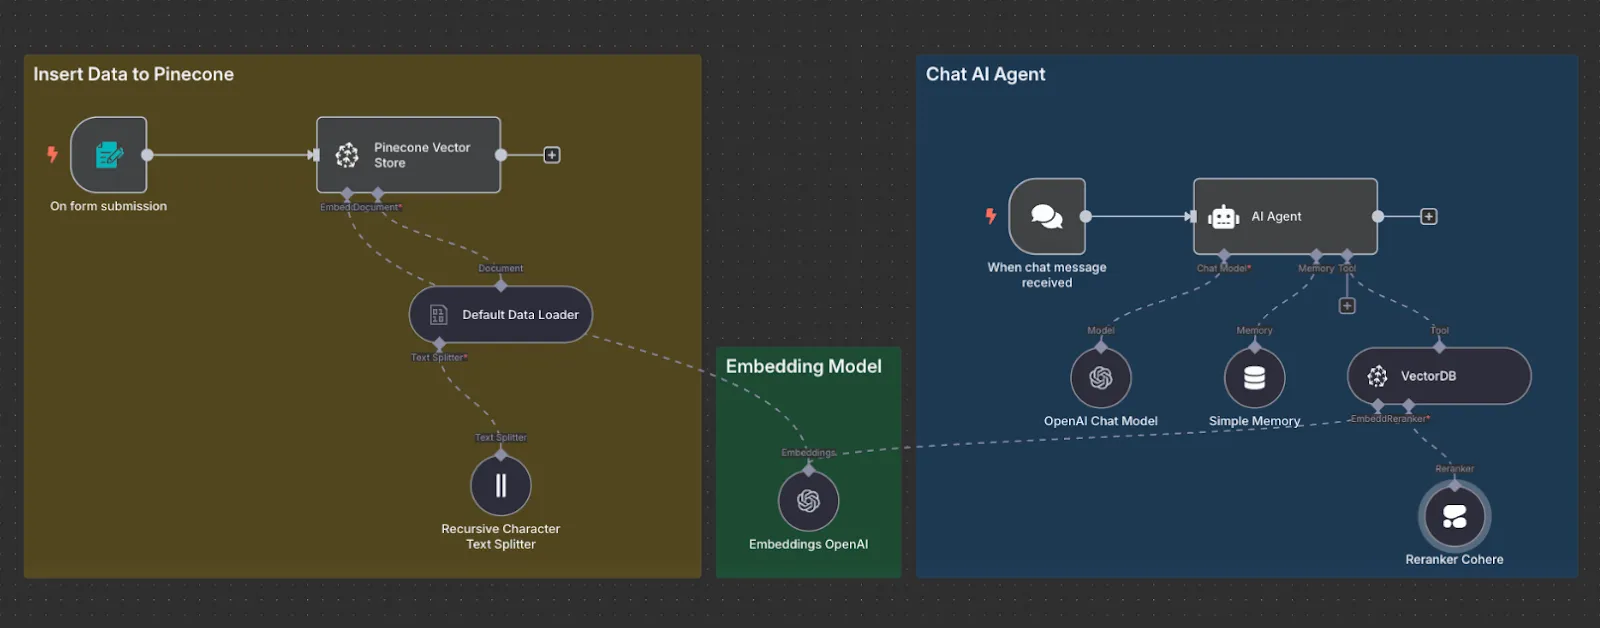Select the When chat message received trigger

(x=1047, y=216)
